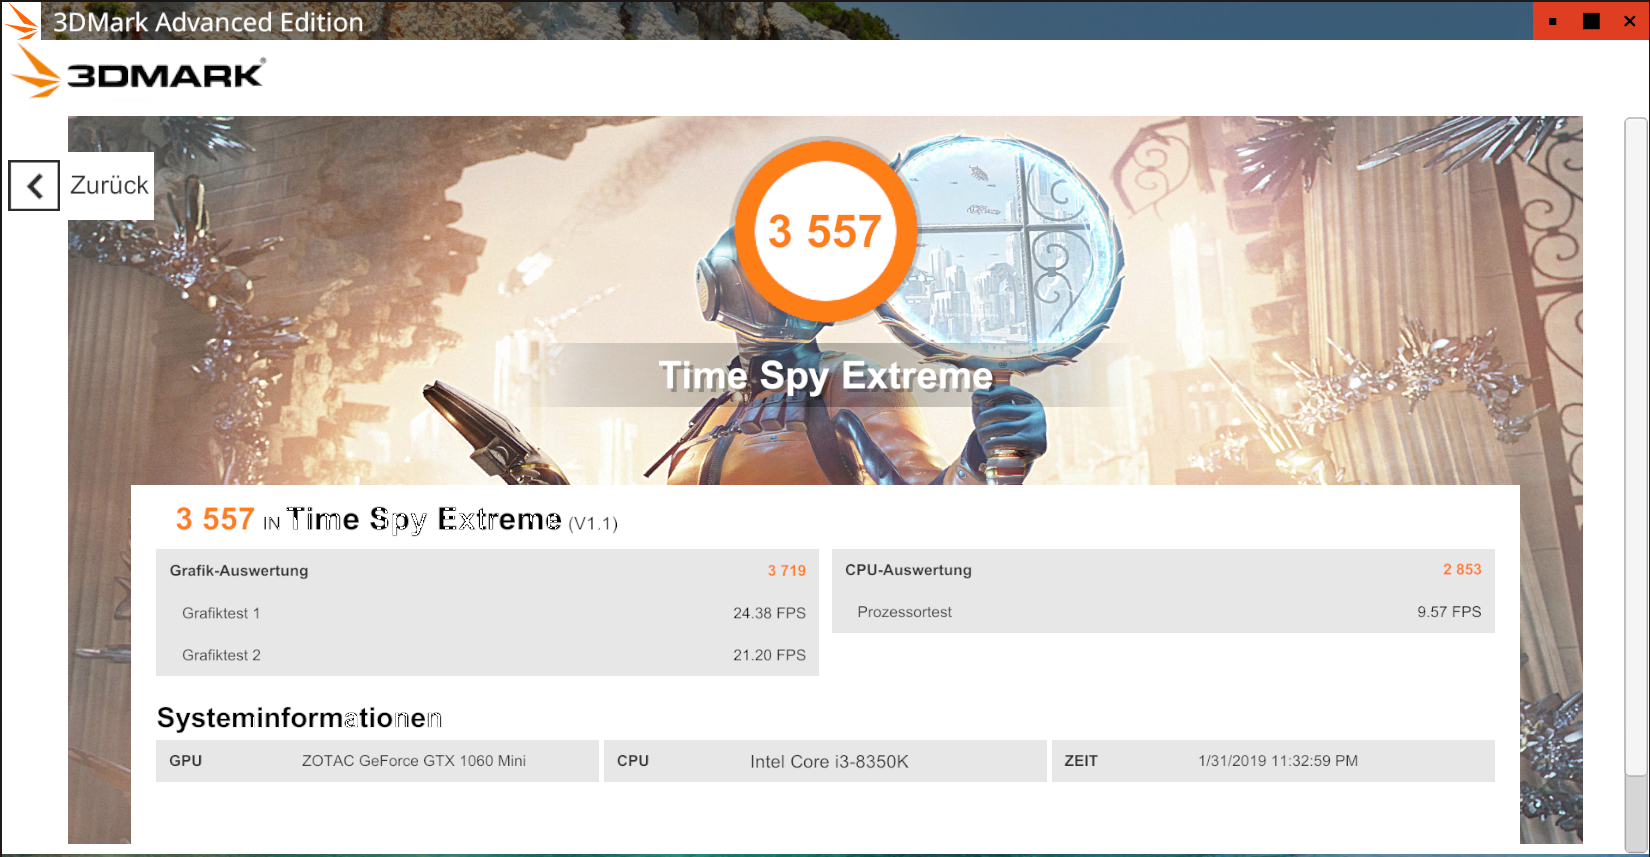
Task: Select the Grafiktest 1 row label
Action: click(x=221, y=613)
